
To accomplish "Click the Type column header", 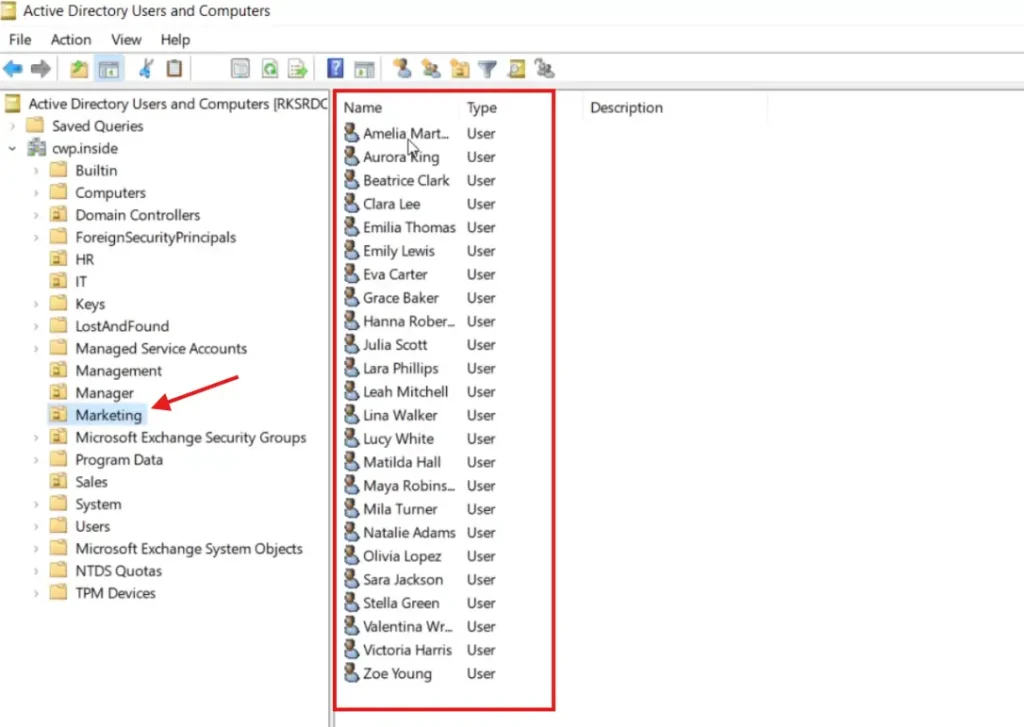I will [x=481, y=108].
